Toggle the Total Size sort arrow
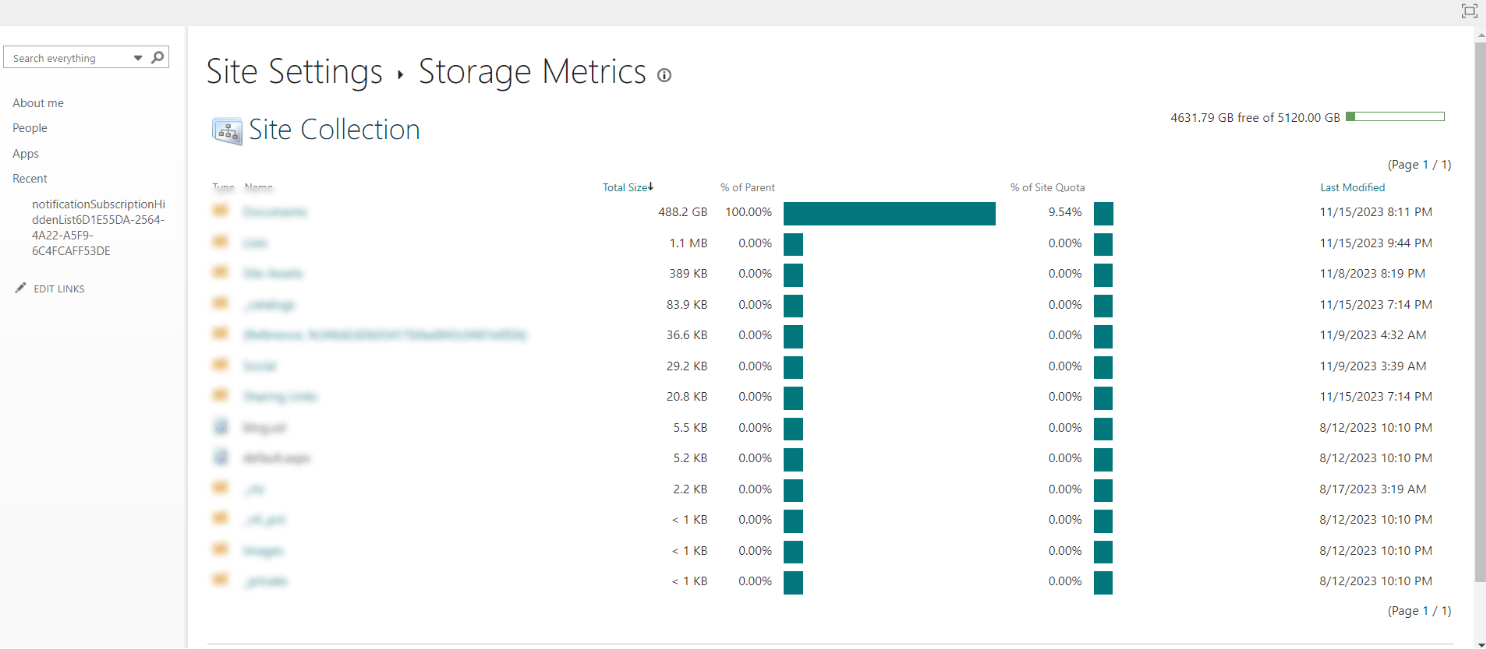Screen dimensions: 1486x649 point(652,186)
